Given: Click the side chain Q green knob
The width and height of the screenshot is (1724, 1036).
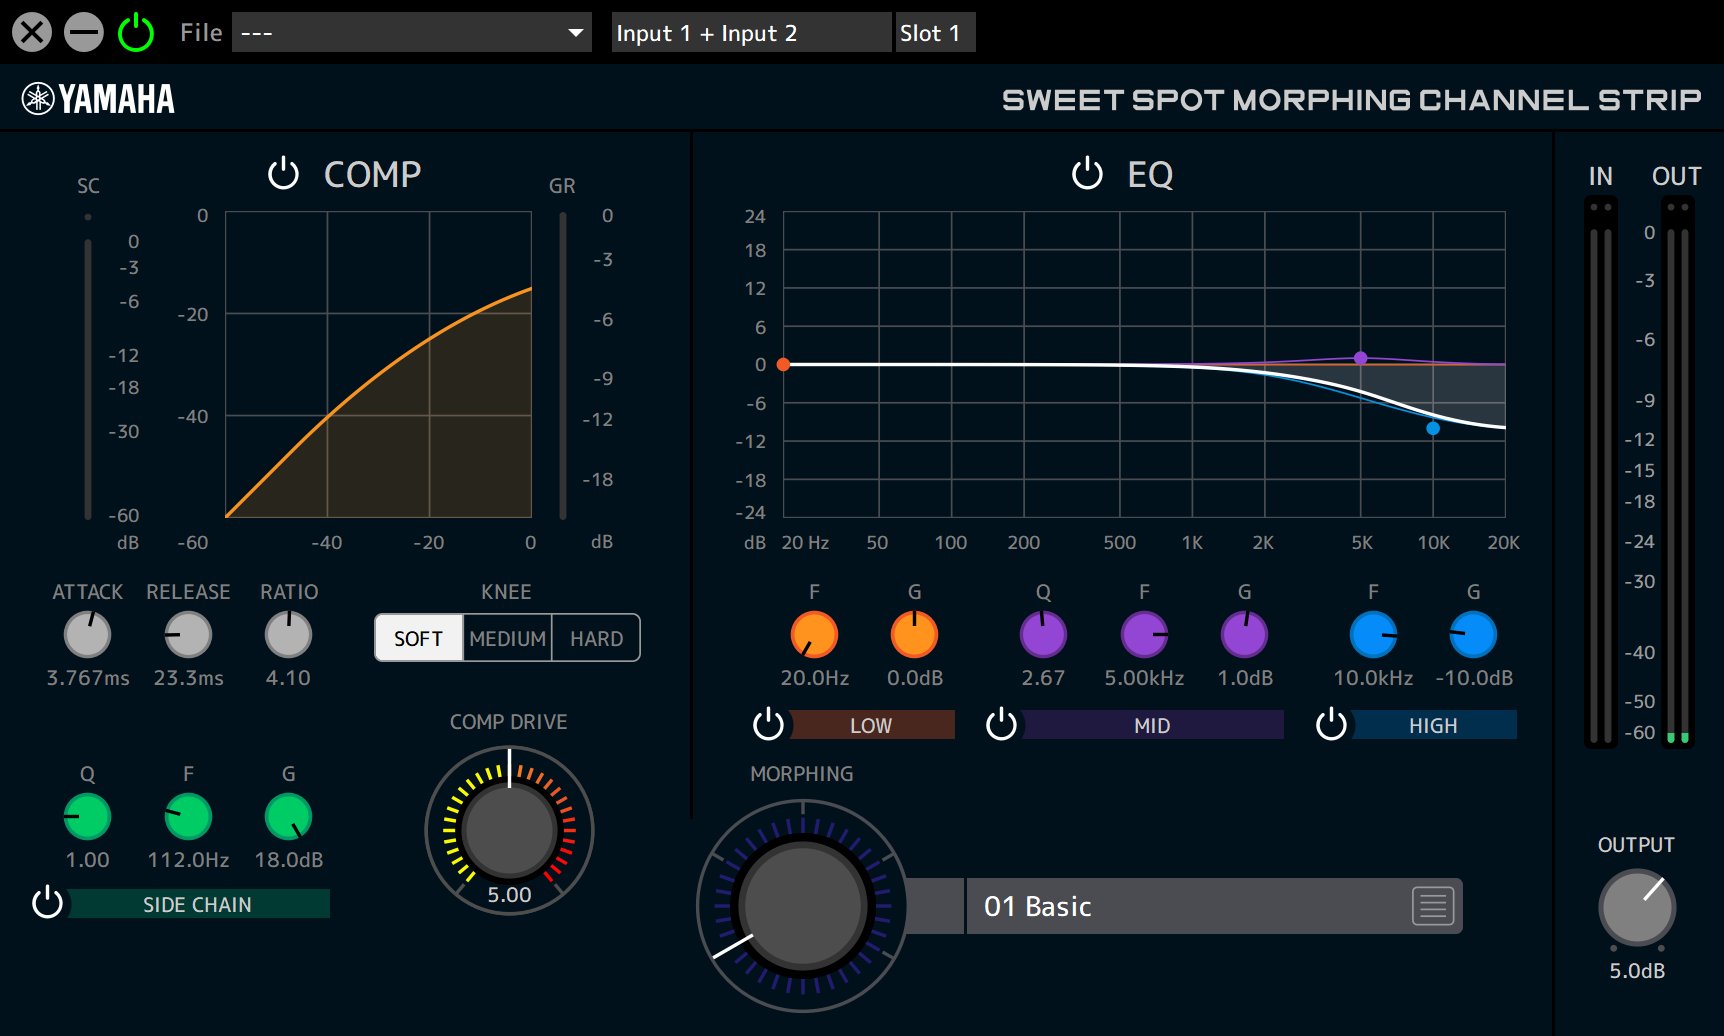Looking at the screenshot, I should pyautogui.click(x=88, y=817).
